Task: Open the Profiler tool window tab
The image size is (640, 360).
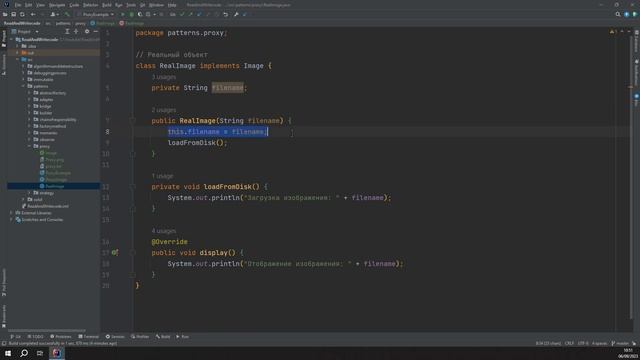Action: pos(140,337)
